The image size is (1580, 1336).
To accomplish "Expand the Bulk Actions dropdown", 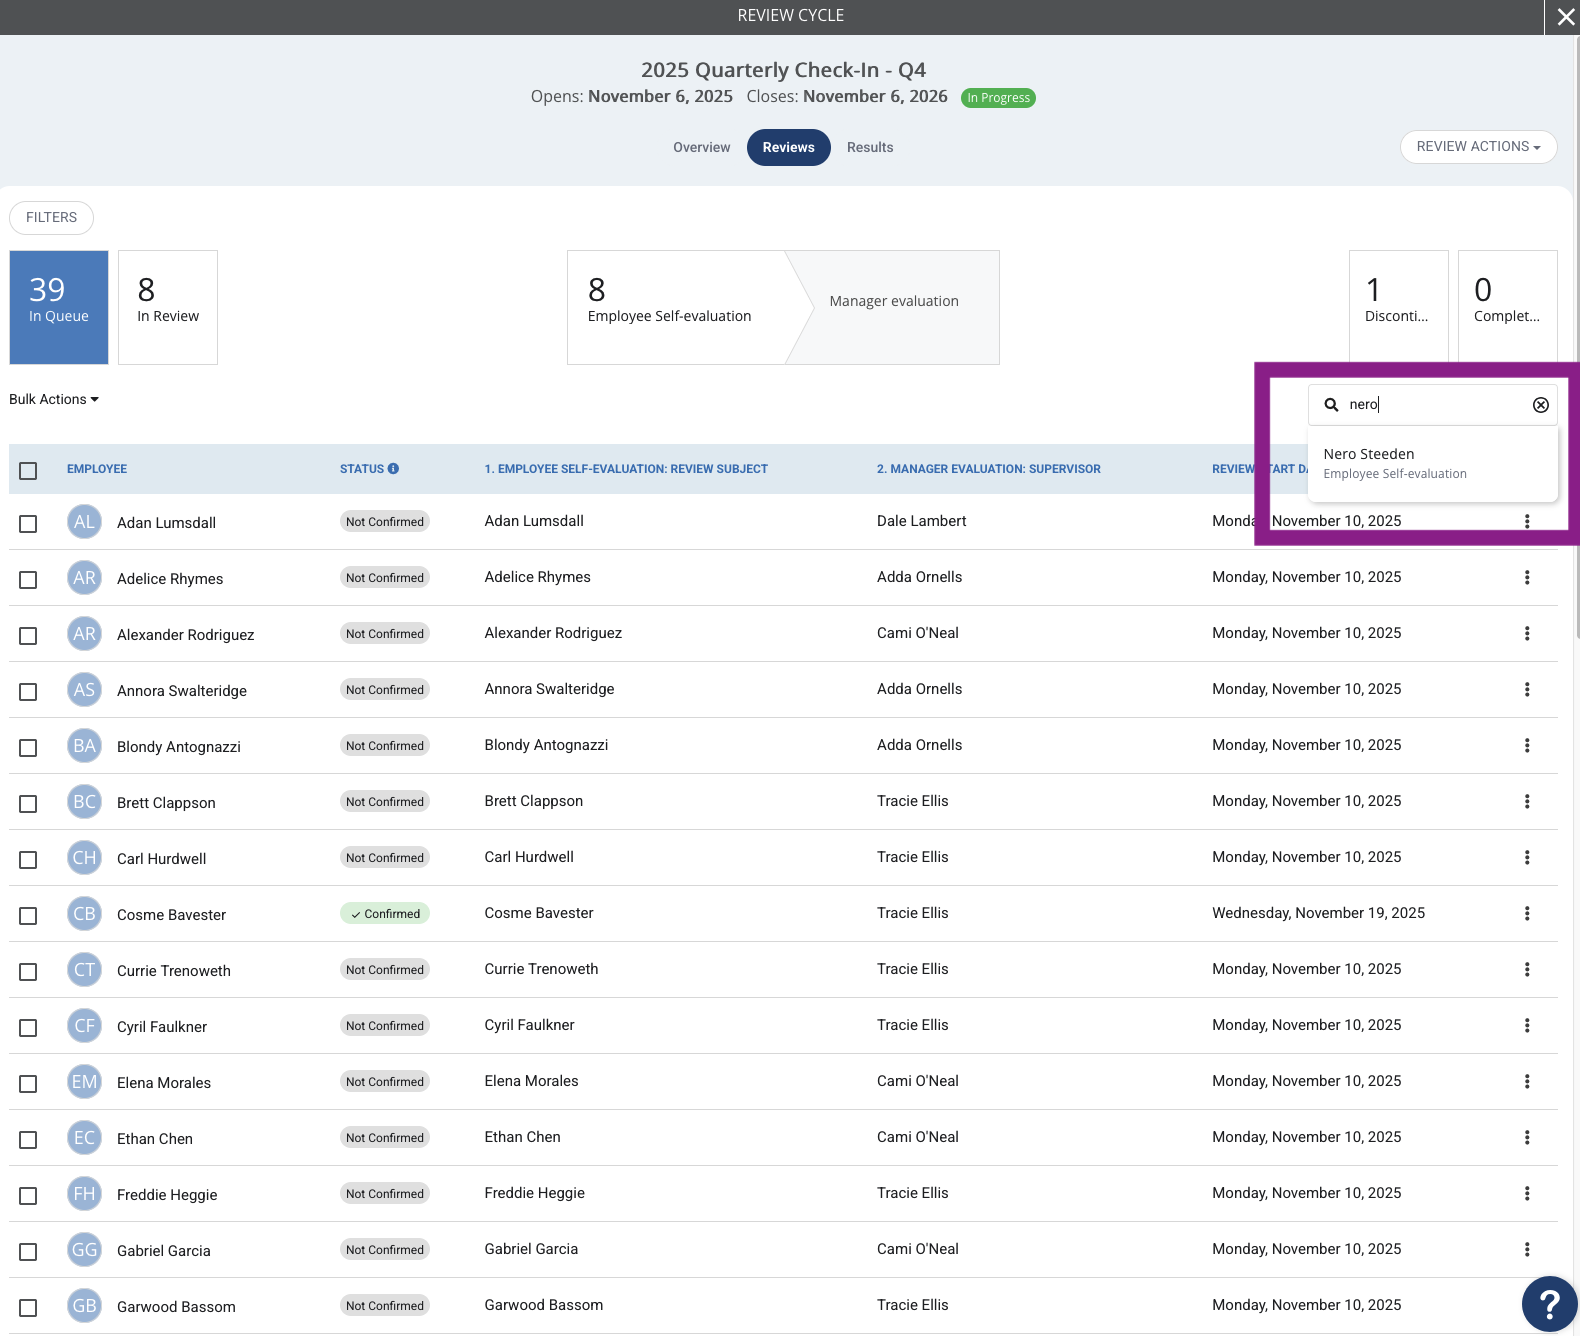I will 54,399.
